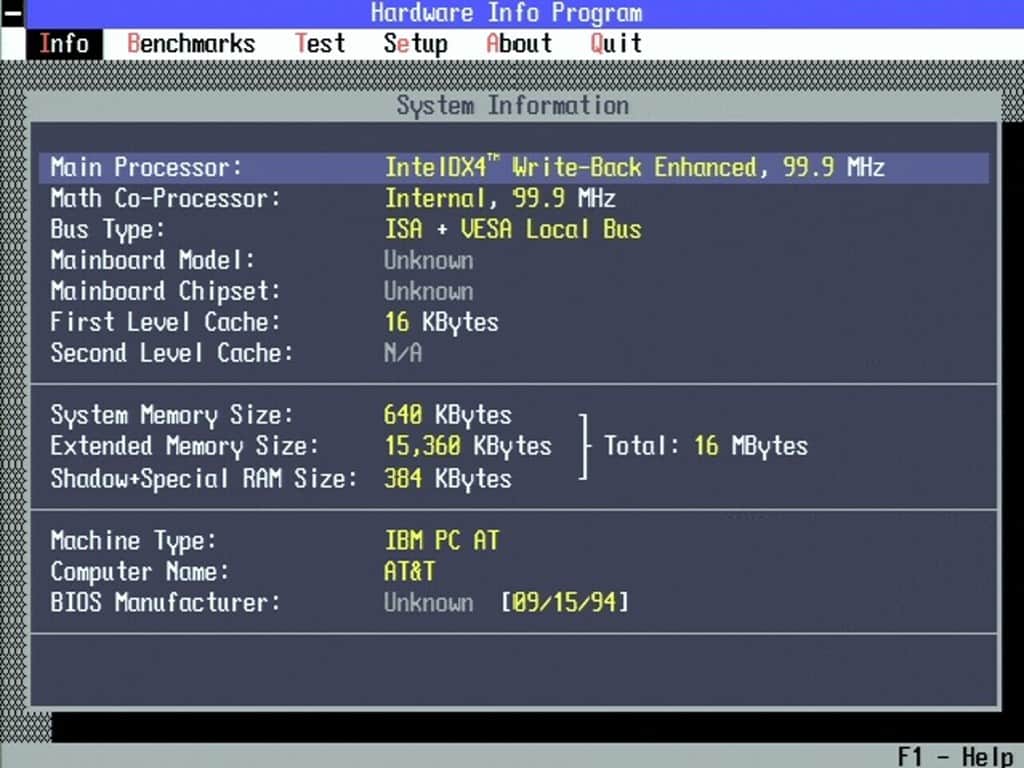This screenshot has height=768, width=1024.
Task: Click the Total 16 MBytes label
Action: point(706,446)
